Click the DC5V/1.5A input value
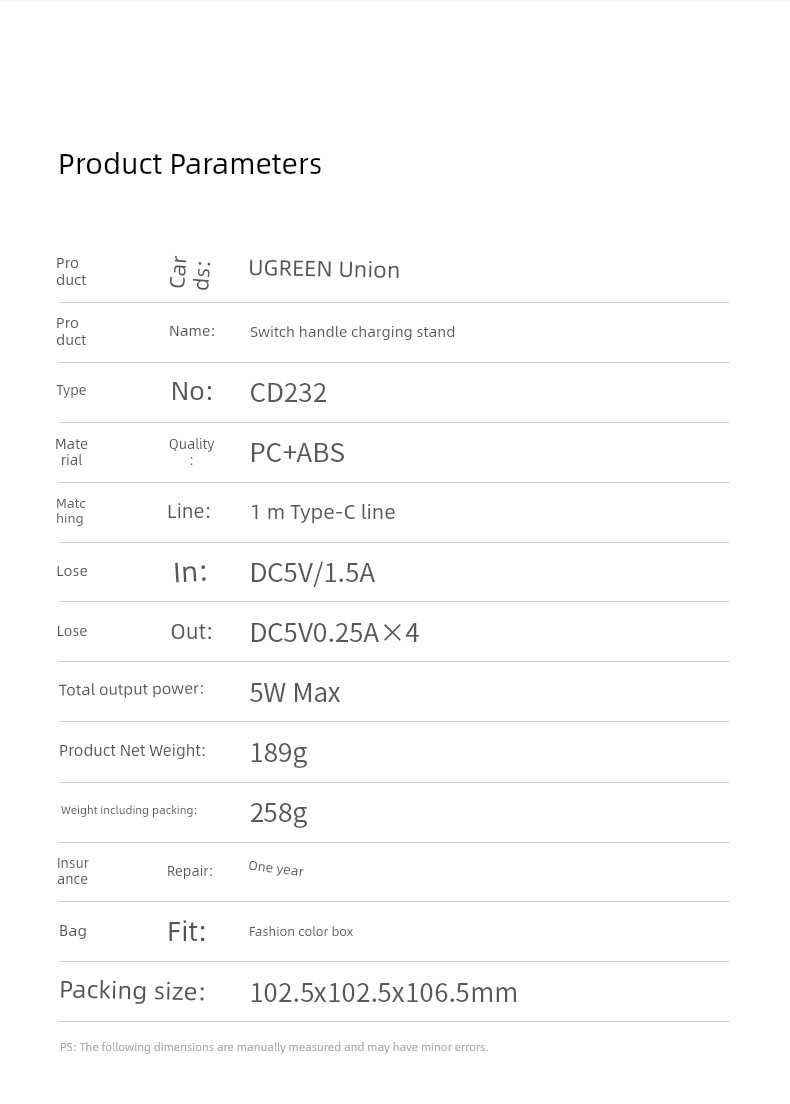The width and height of the screenshot is (790, 1104). [312, 573]
